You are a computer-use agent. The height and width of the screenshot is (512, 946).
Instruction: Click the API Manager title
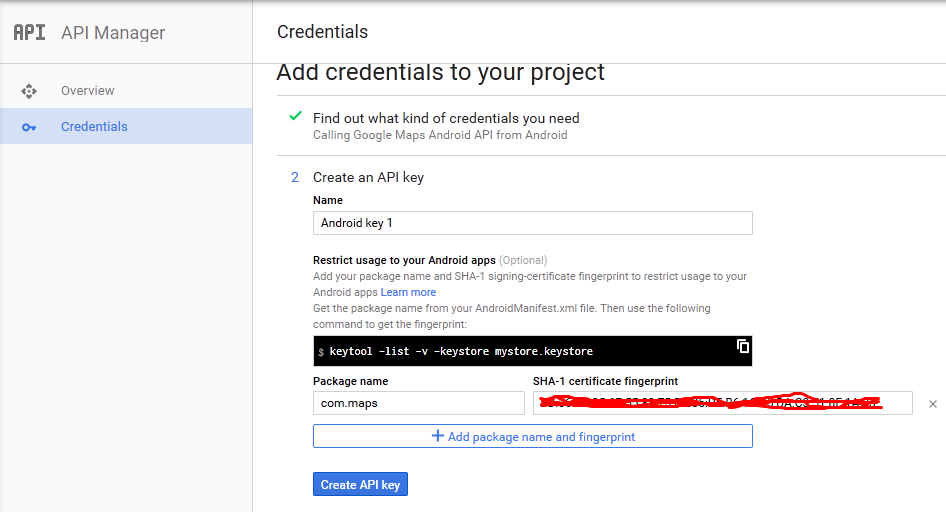tap(113, 33)
